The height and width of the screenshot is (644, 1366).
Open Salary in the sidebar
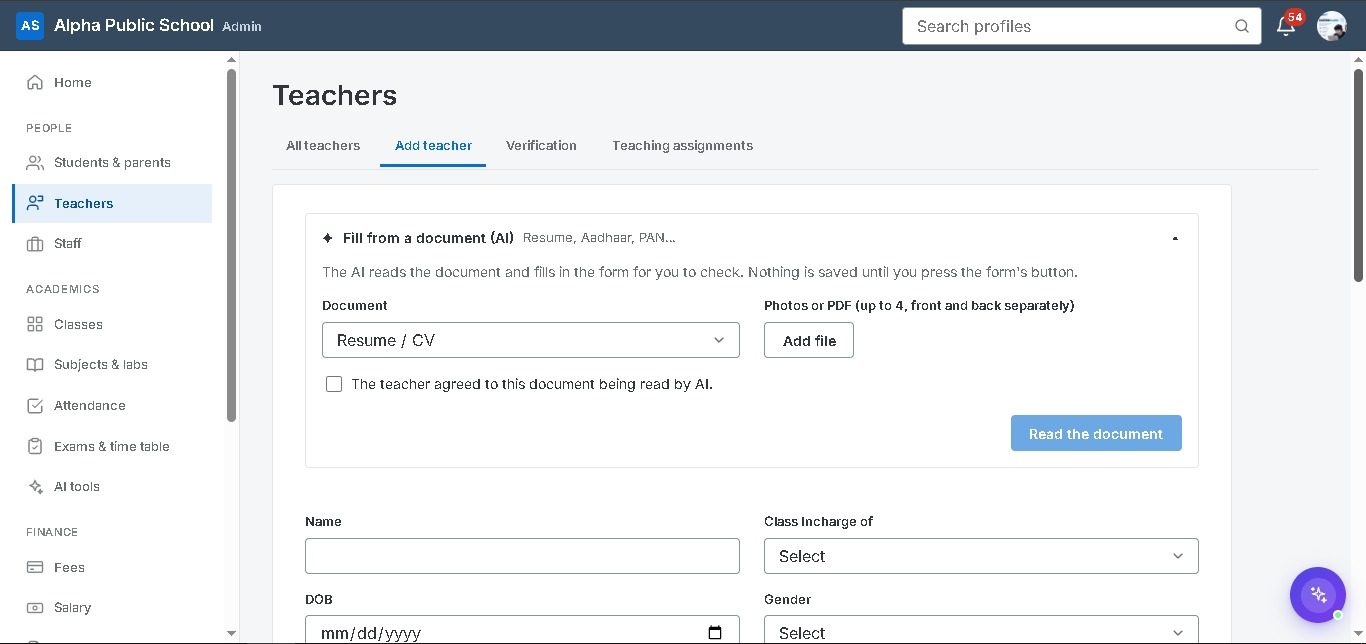click(x=112, y=607)
